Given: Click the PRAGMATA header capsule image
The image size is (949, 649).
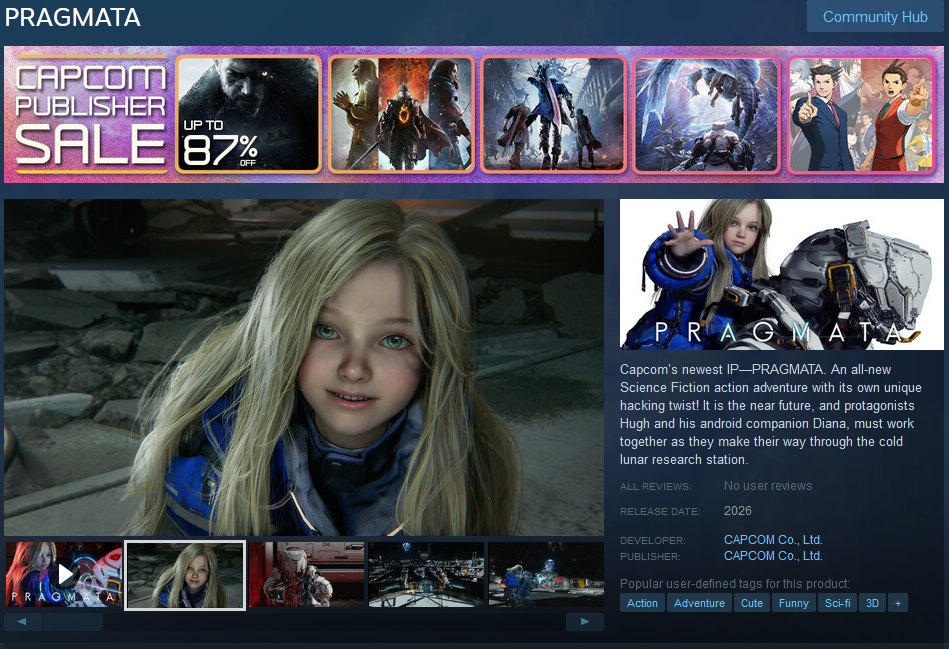Looking at the screenshot, I should coord(781,274).
